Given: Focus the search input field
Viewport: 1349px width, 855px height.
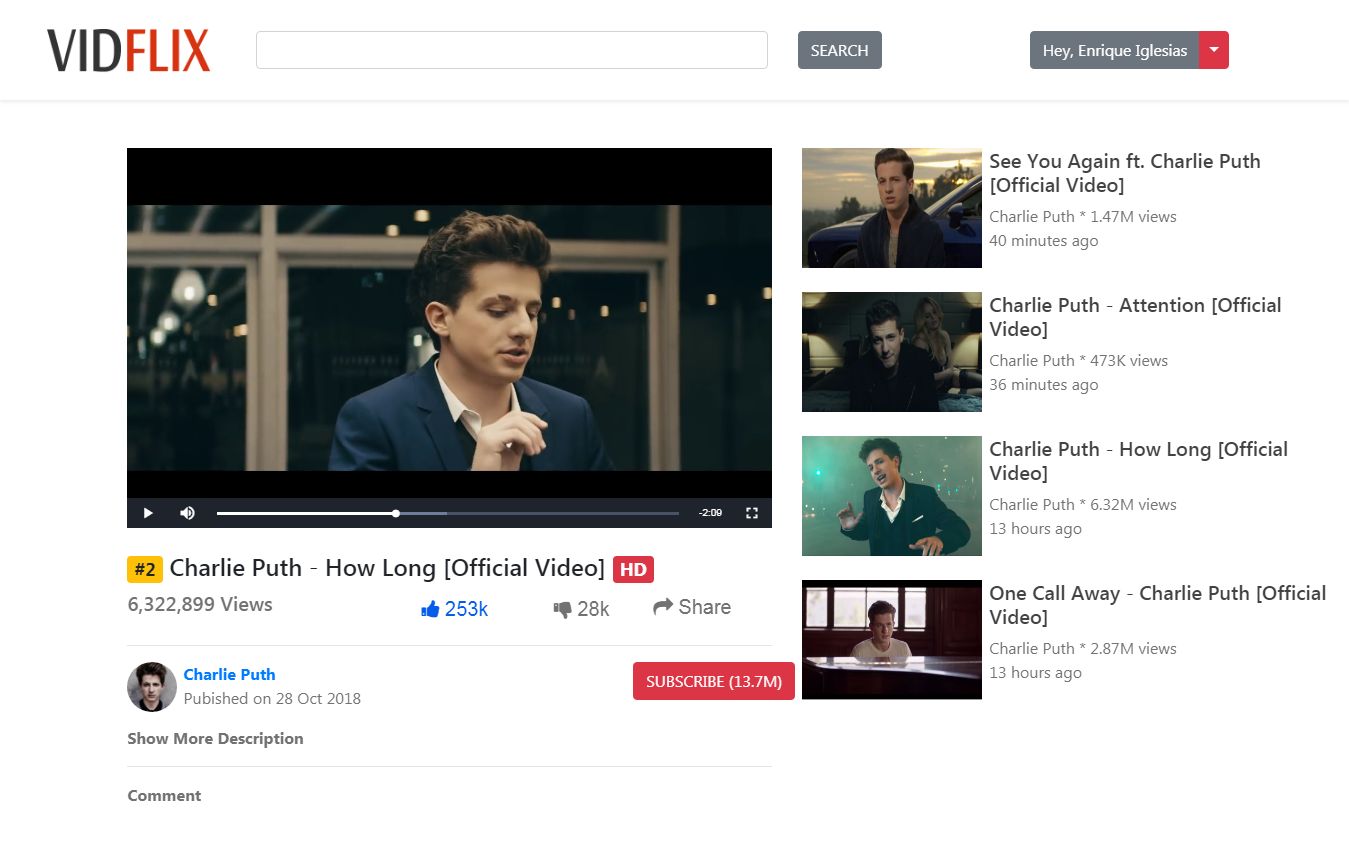Looking at the screenshot, I should (512, 50).
